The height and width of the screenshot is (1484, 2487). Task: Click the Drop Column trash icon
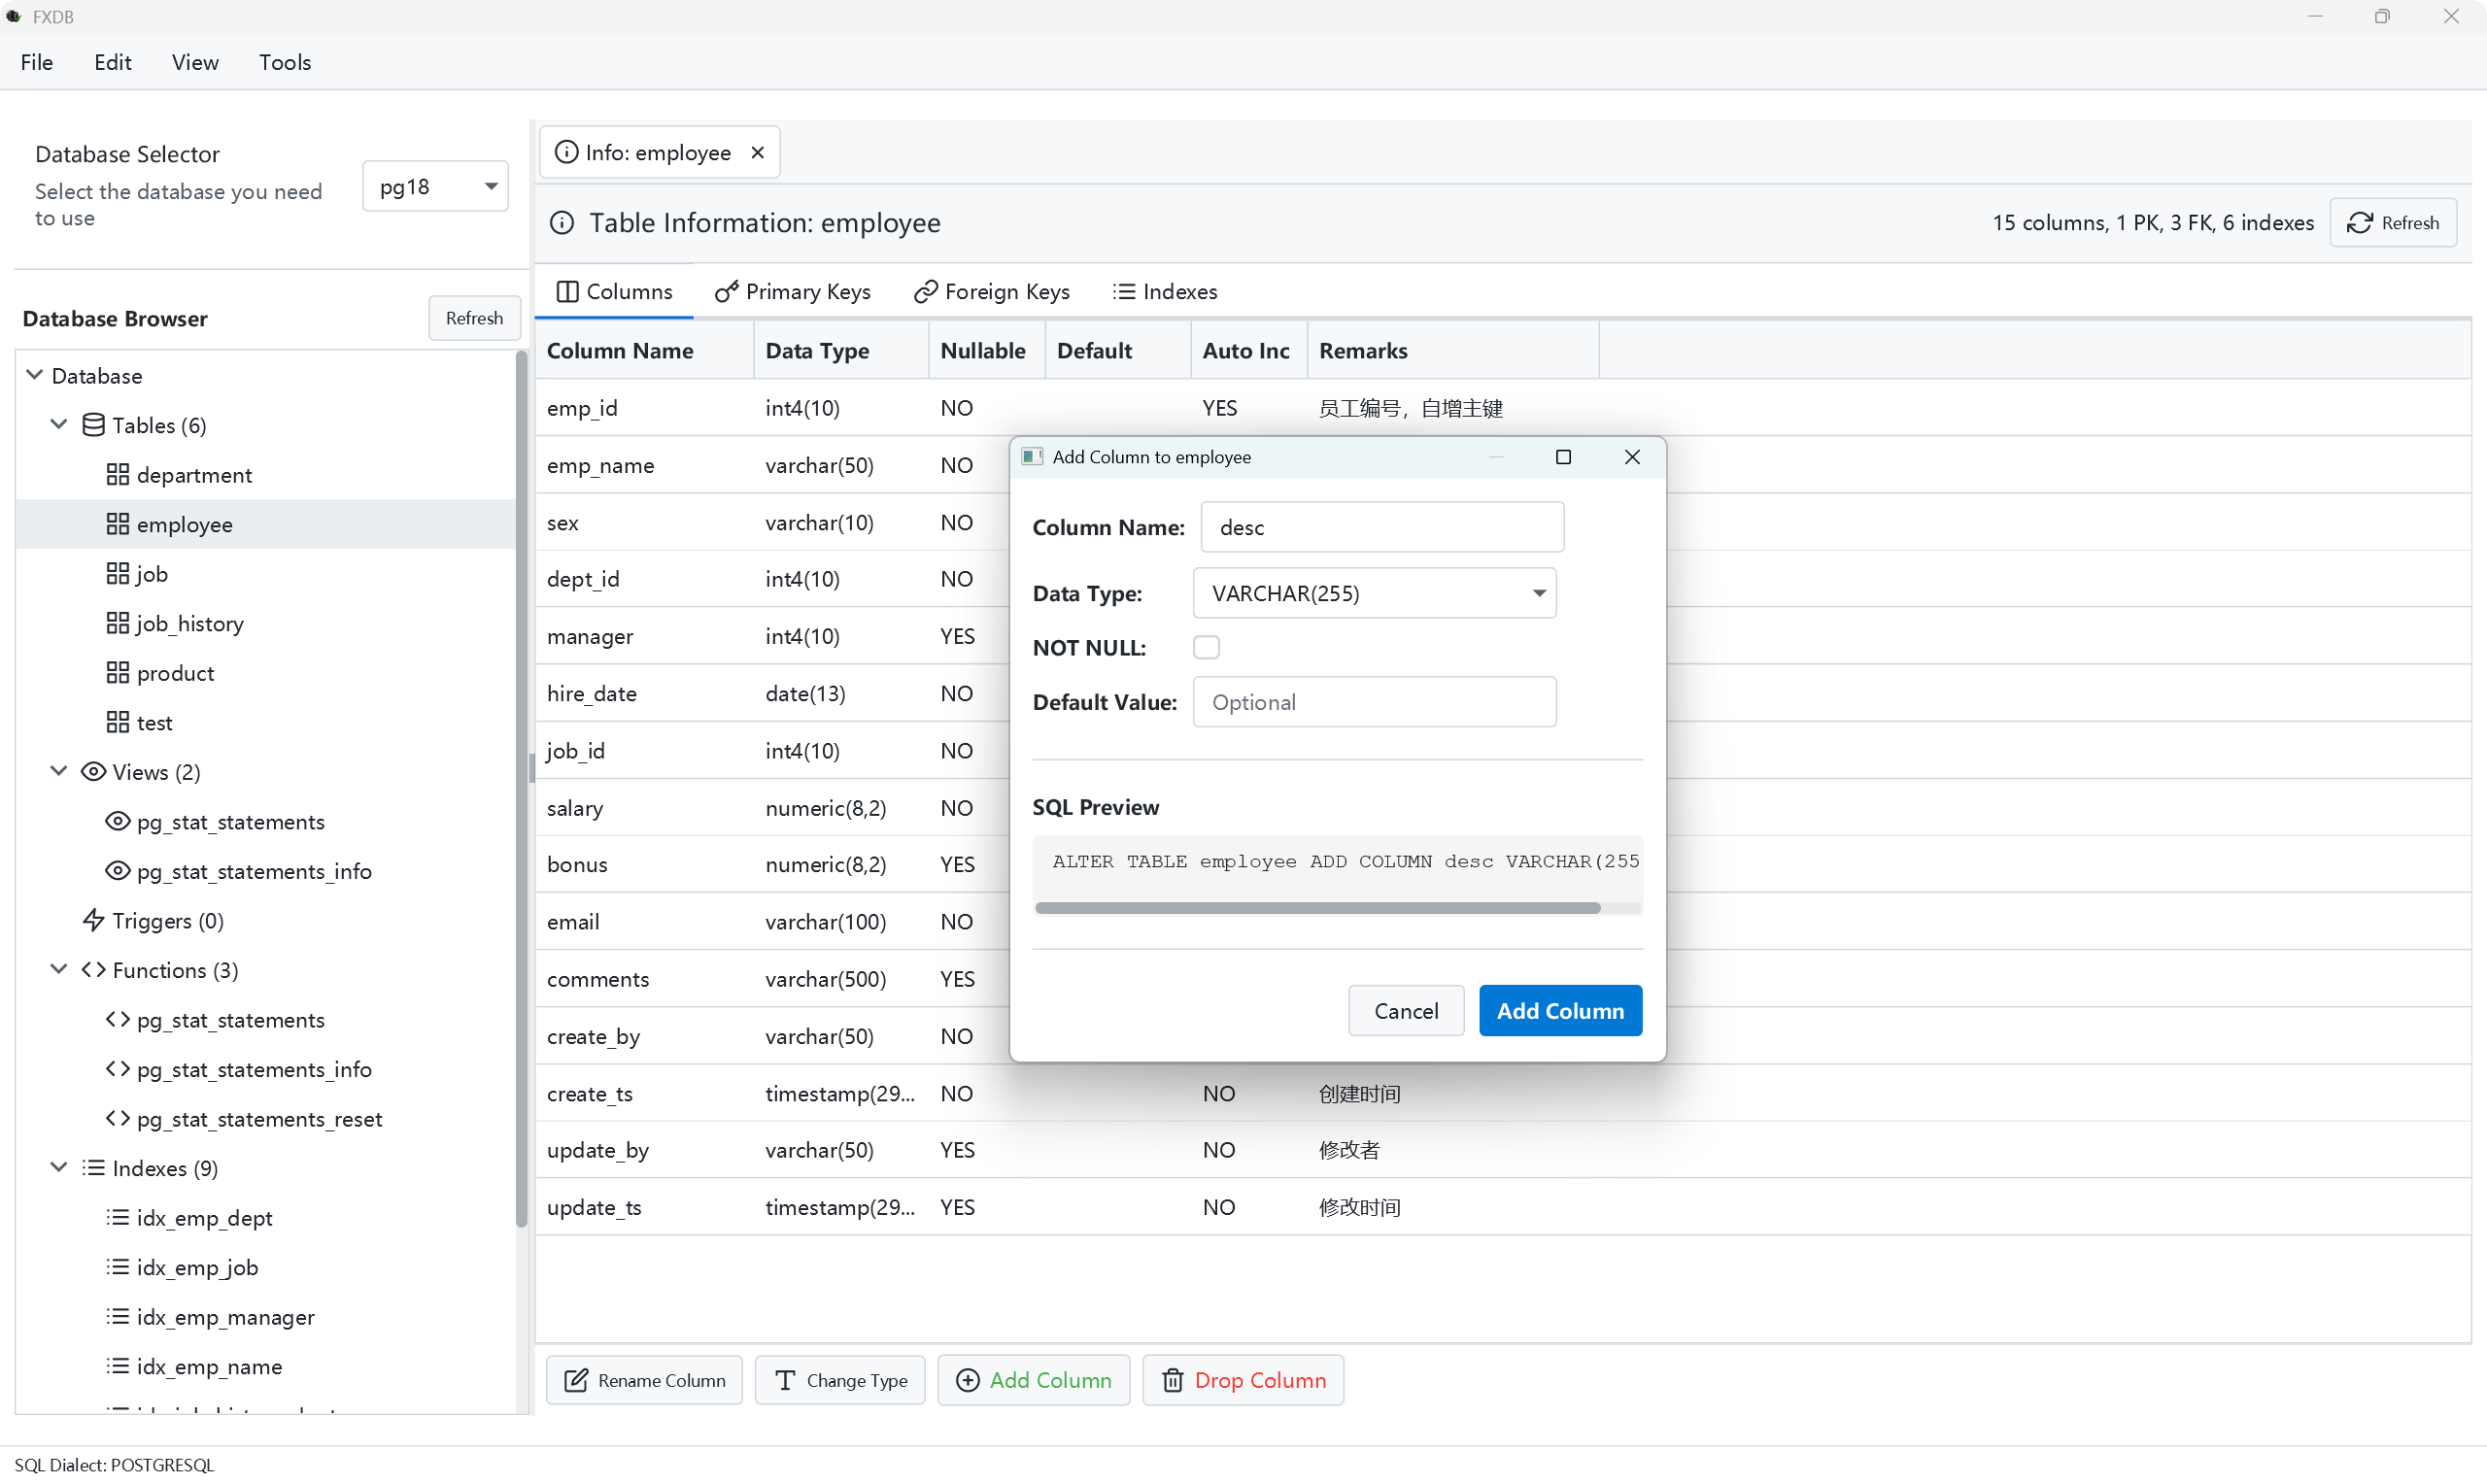point(1172,1380)
